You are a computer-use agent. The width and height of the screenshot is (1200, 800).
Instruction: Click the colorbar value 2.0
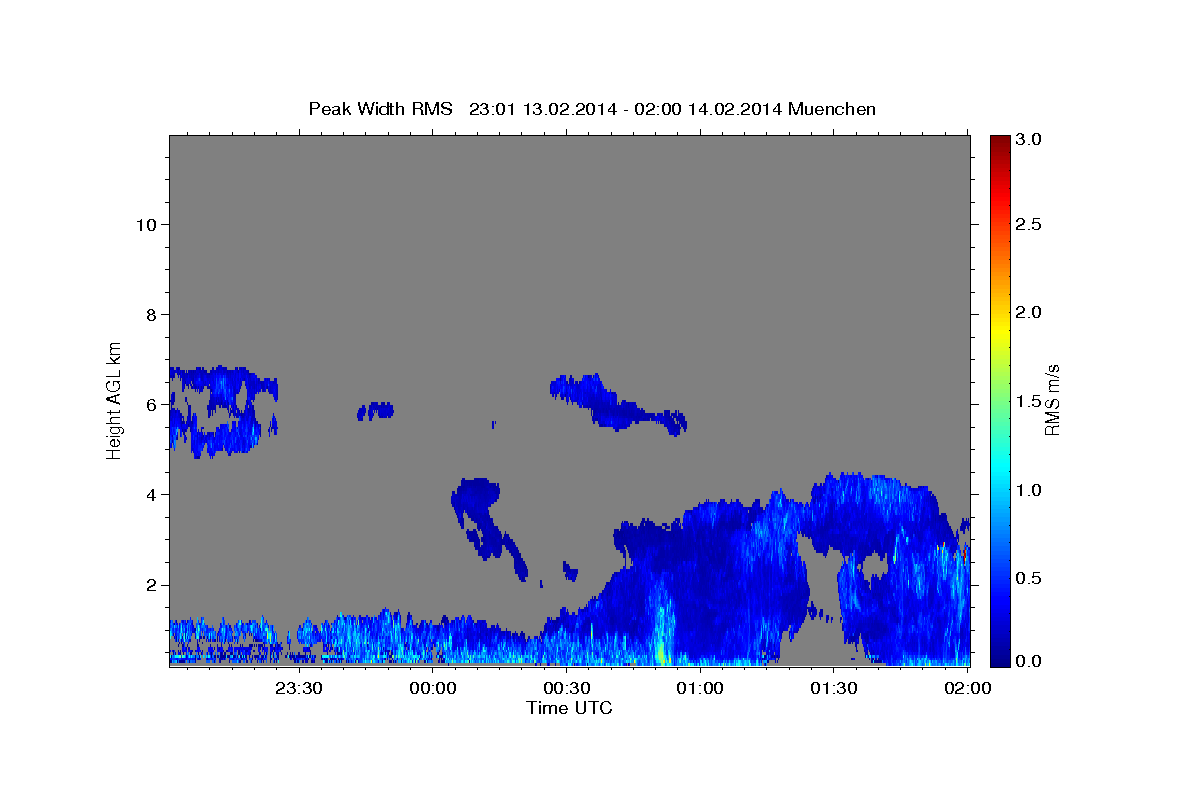click(1030, 312)
